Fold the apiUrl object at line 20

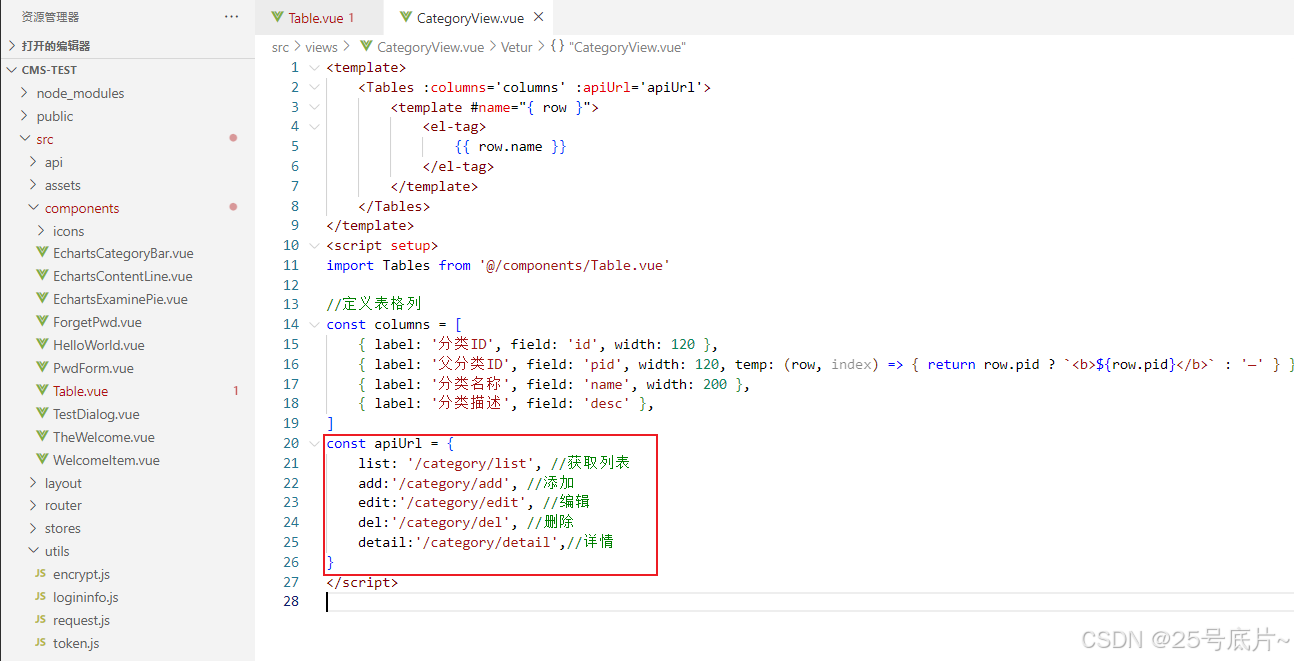(314, 443)
